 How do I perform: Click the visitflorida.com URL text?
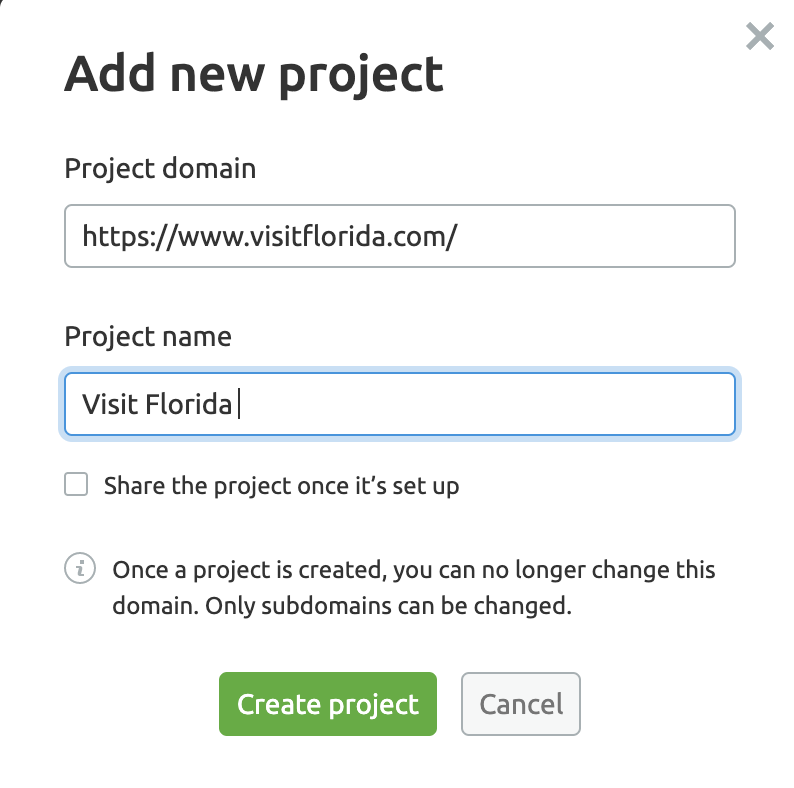pyautogui.click(x=270, y=237)
